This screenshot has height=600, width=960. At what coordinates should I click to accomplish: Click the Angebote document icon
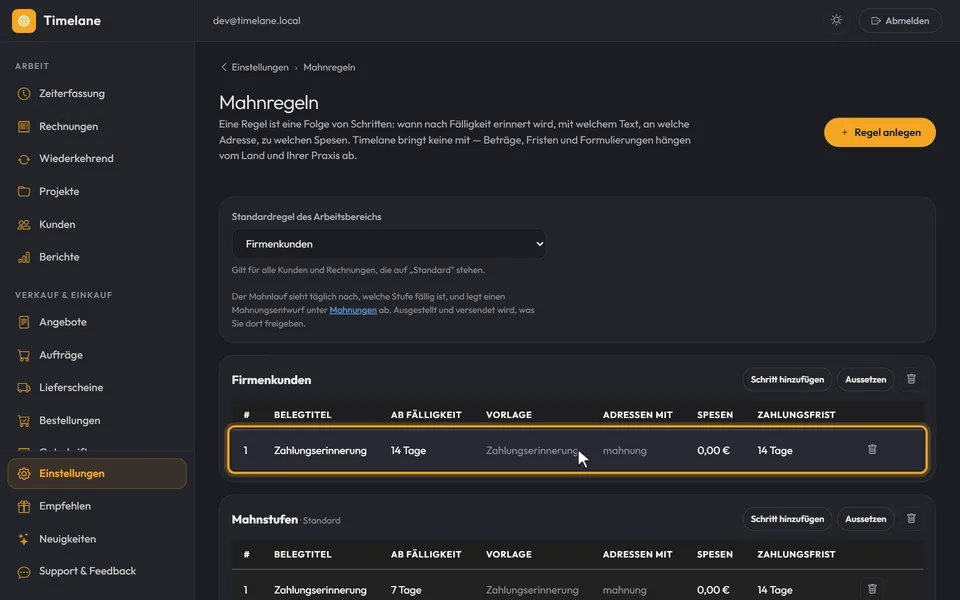click(x=24, y=322)
